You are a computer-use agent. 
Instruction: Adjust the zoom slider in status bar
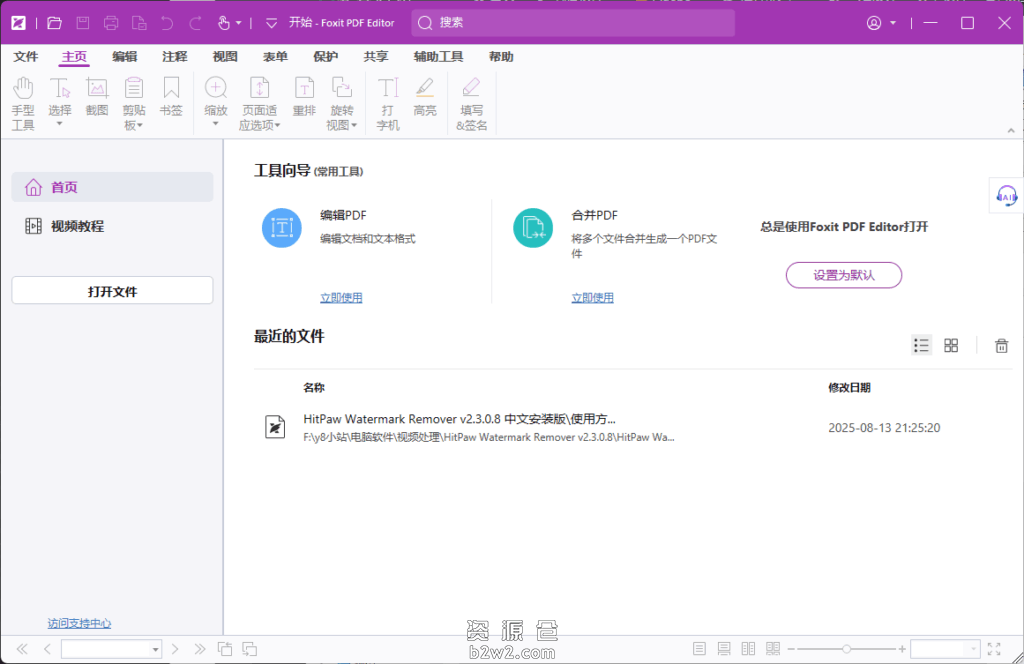(x=845, y=648)
